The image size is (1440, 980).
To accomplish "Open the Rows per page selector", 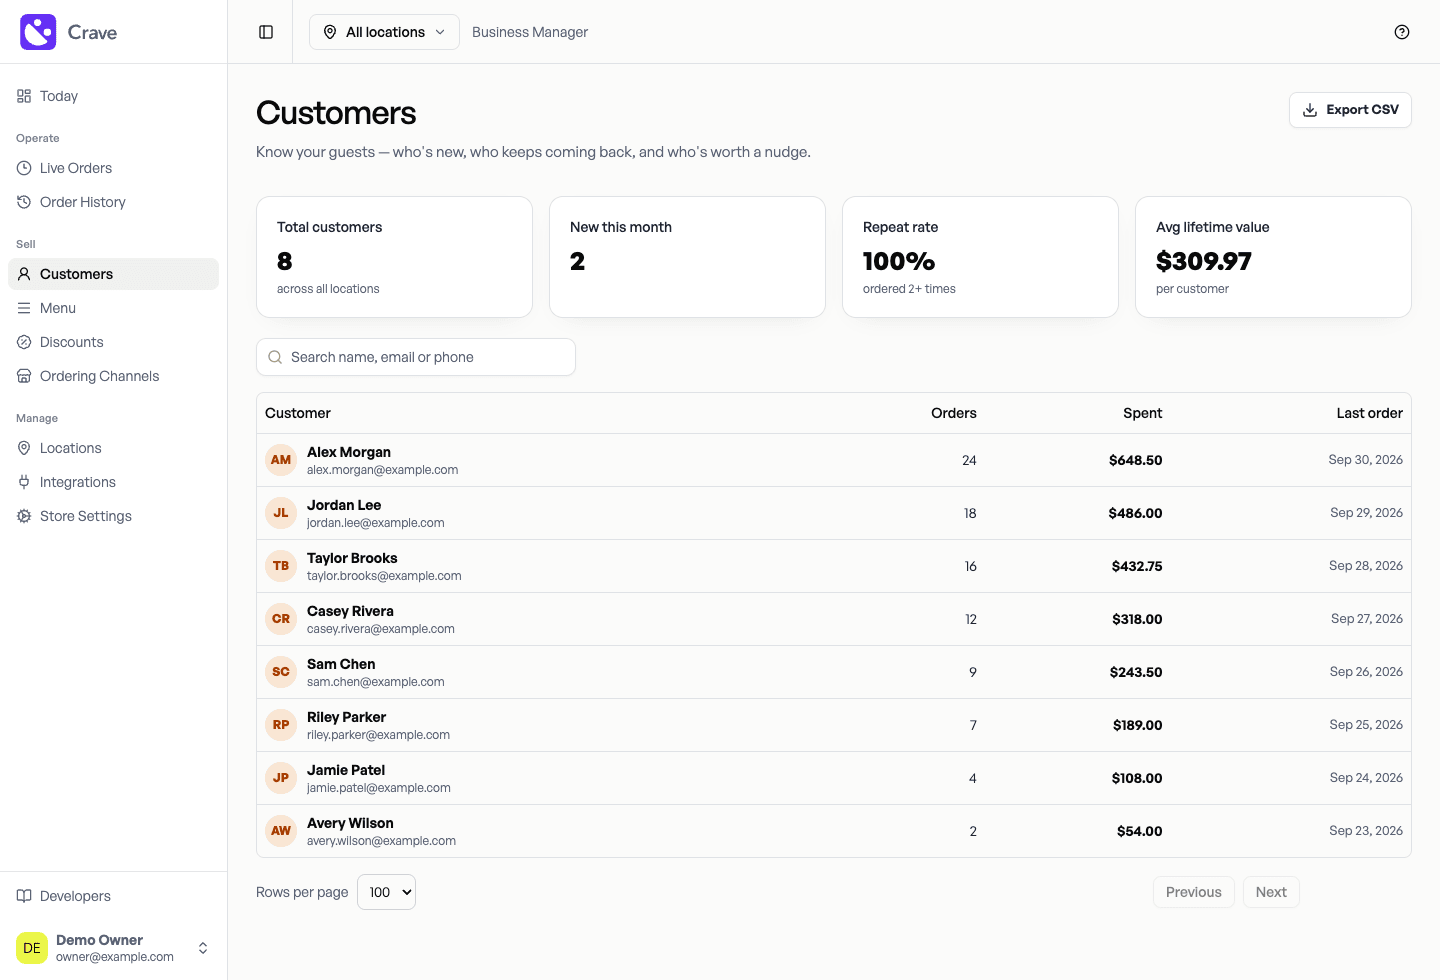I will click(386, 892).
